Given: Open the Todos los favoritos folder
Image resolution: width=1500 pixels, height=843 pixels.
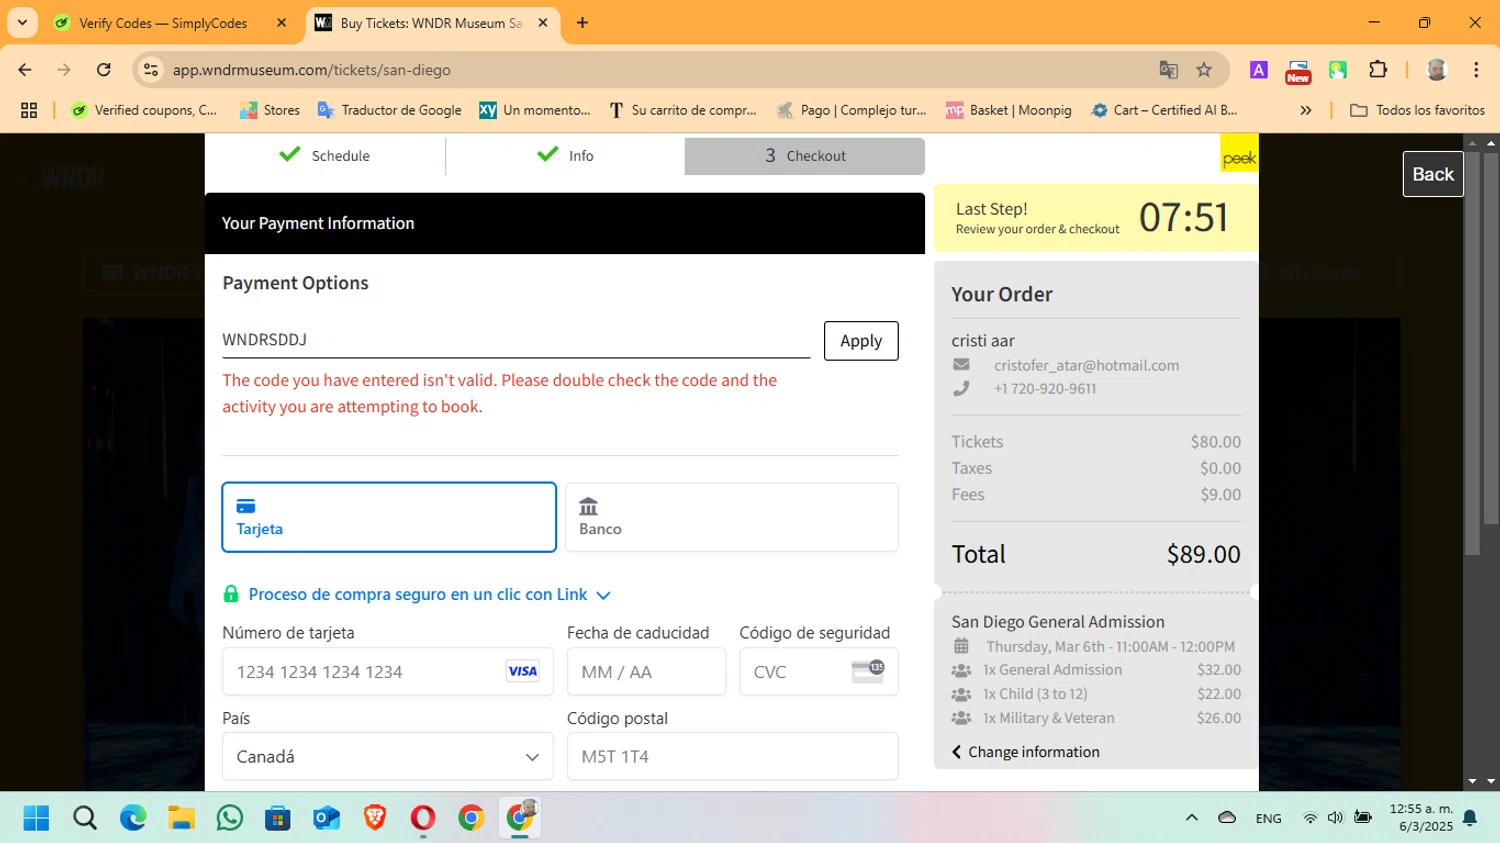Looking at the screenshot, I should (x=1417, y=110).
